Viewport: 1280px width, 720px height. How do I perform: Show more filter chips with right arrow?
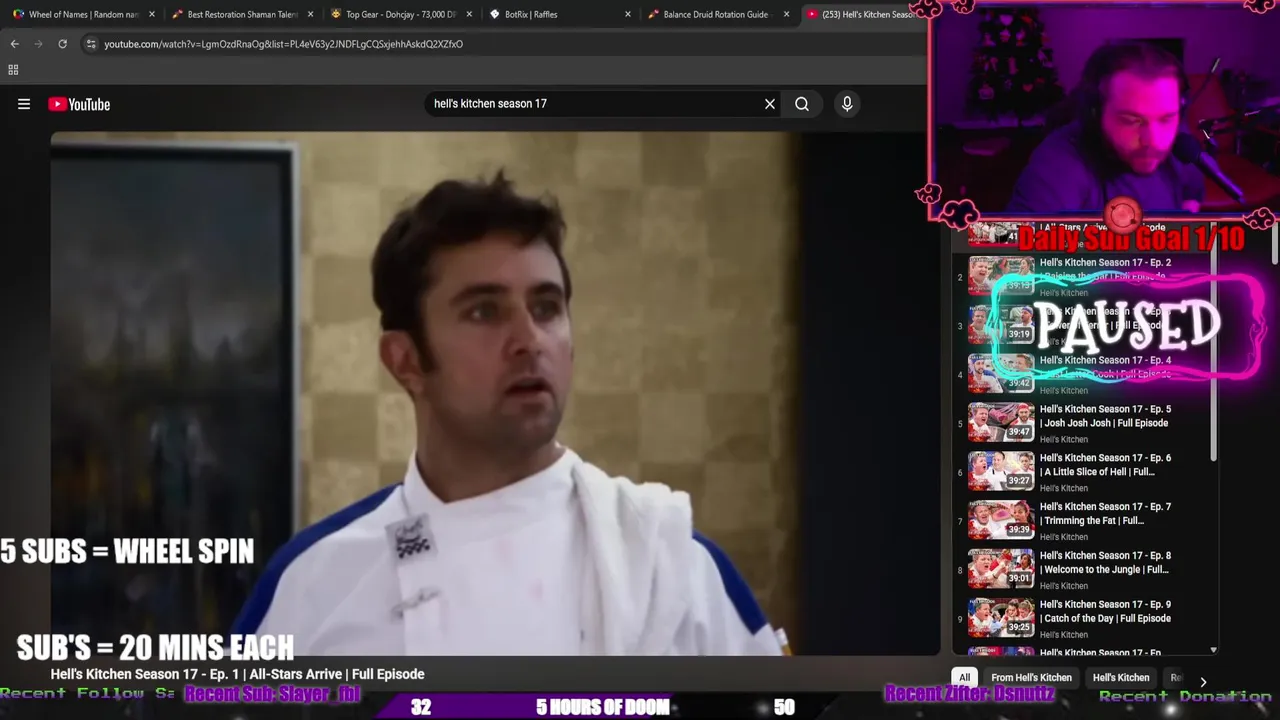tap(1203, 682)
